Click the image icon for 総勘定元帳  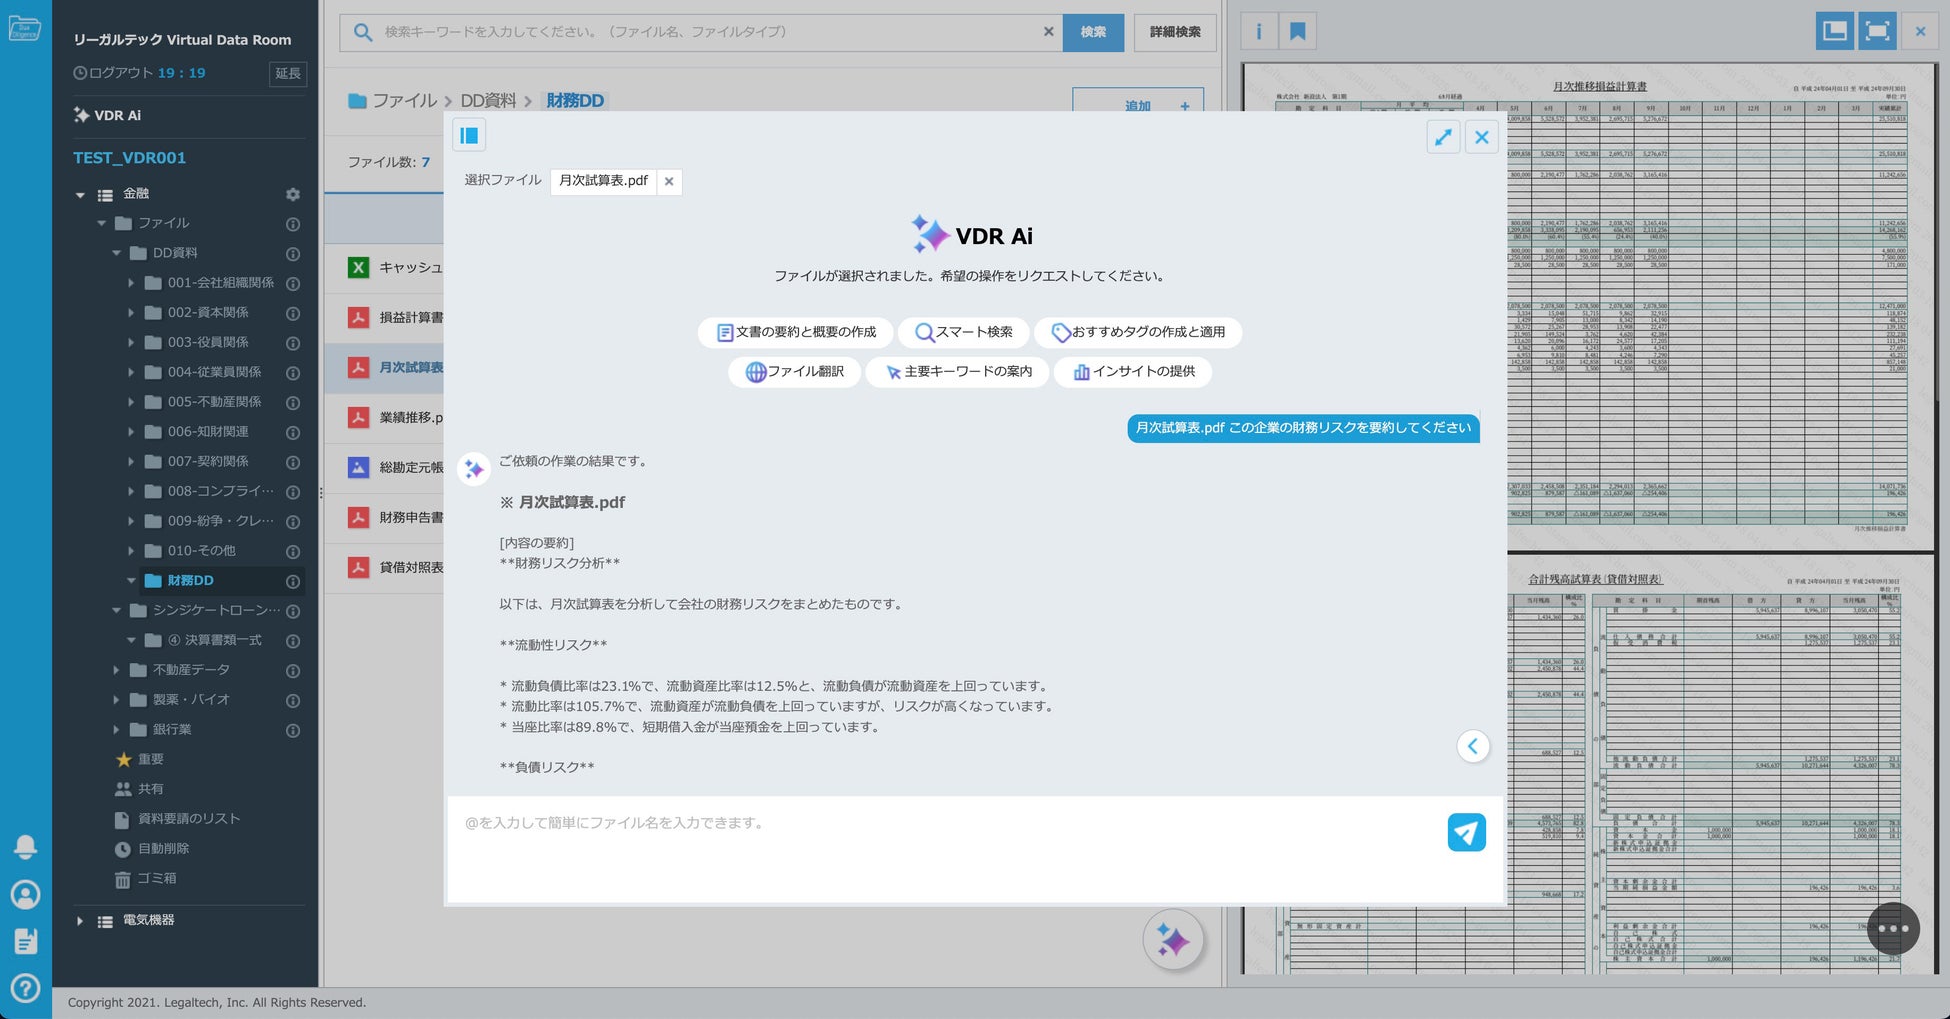(x=358, y=467)
